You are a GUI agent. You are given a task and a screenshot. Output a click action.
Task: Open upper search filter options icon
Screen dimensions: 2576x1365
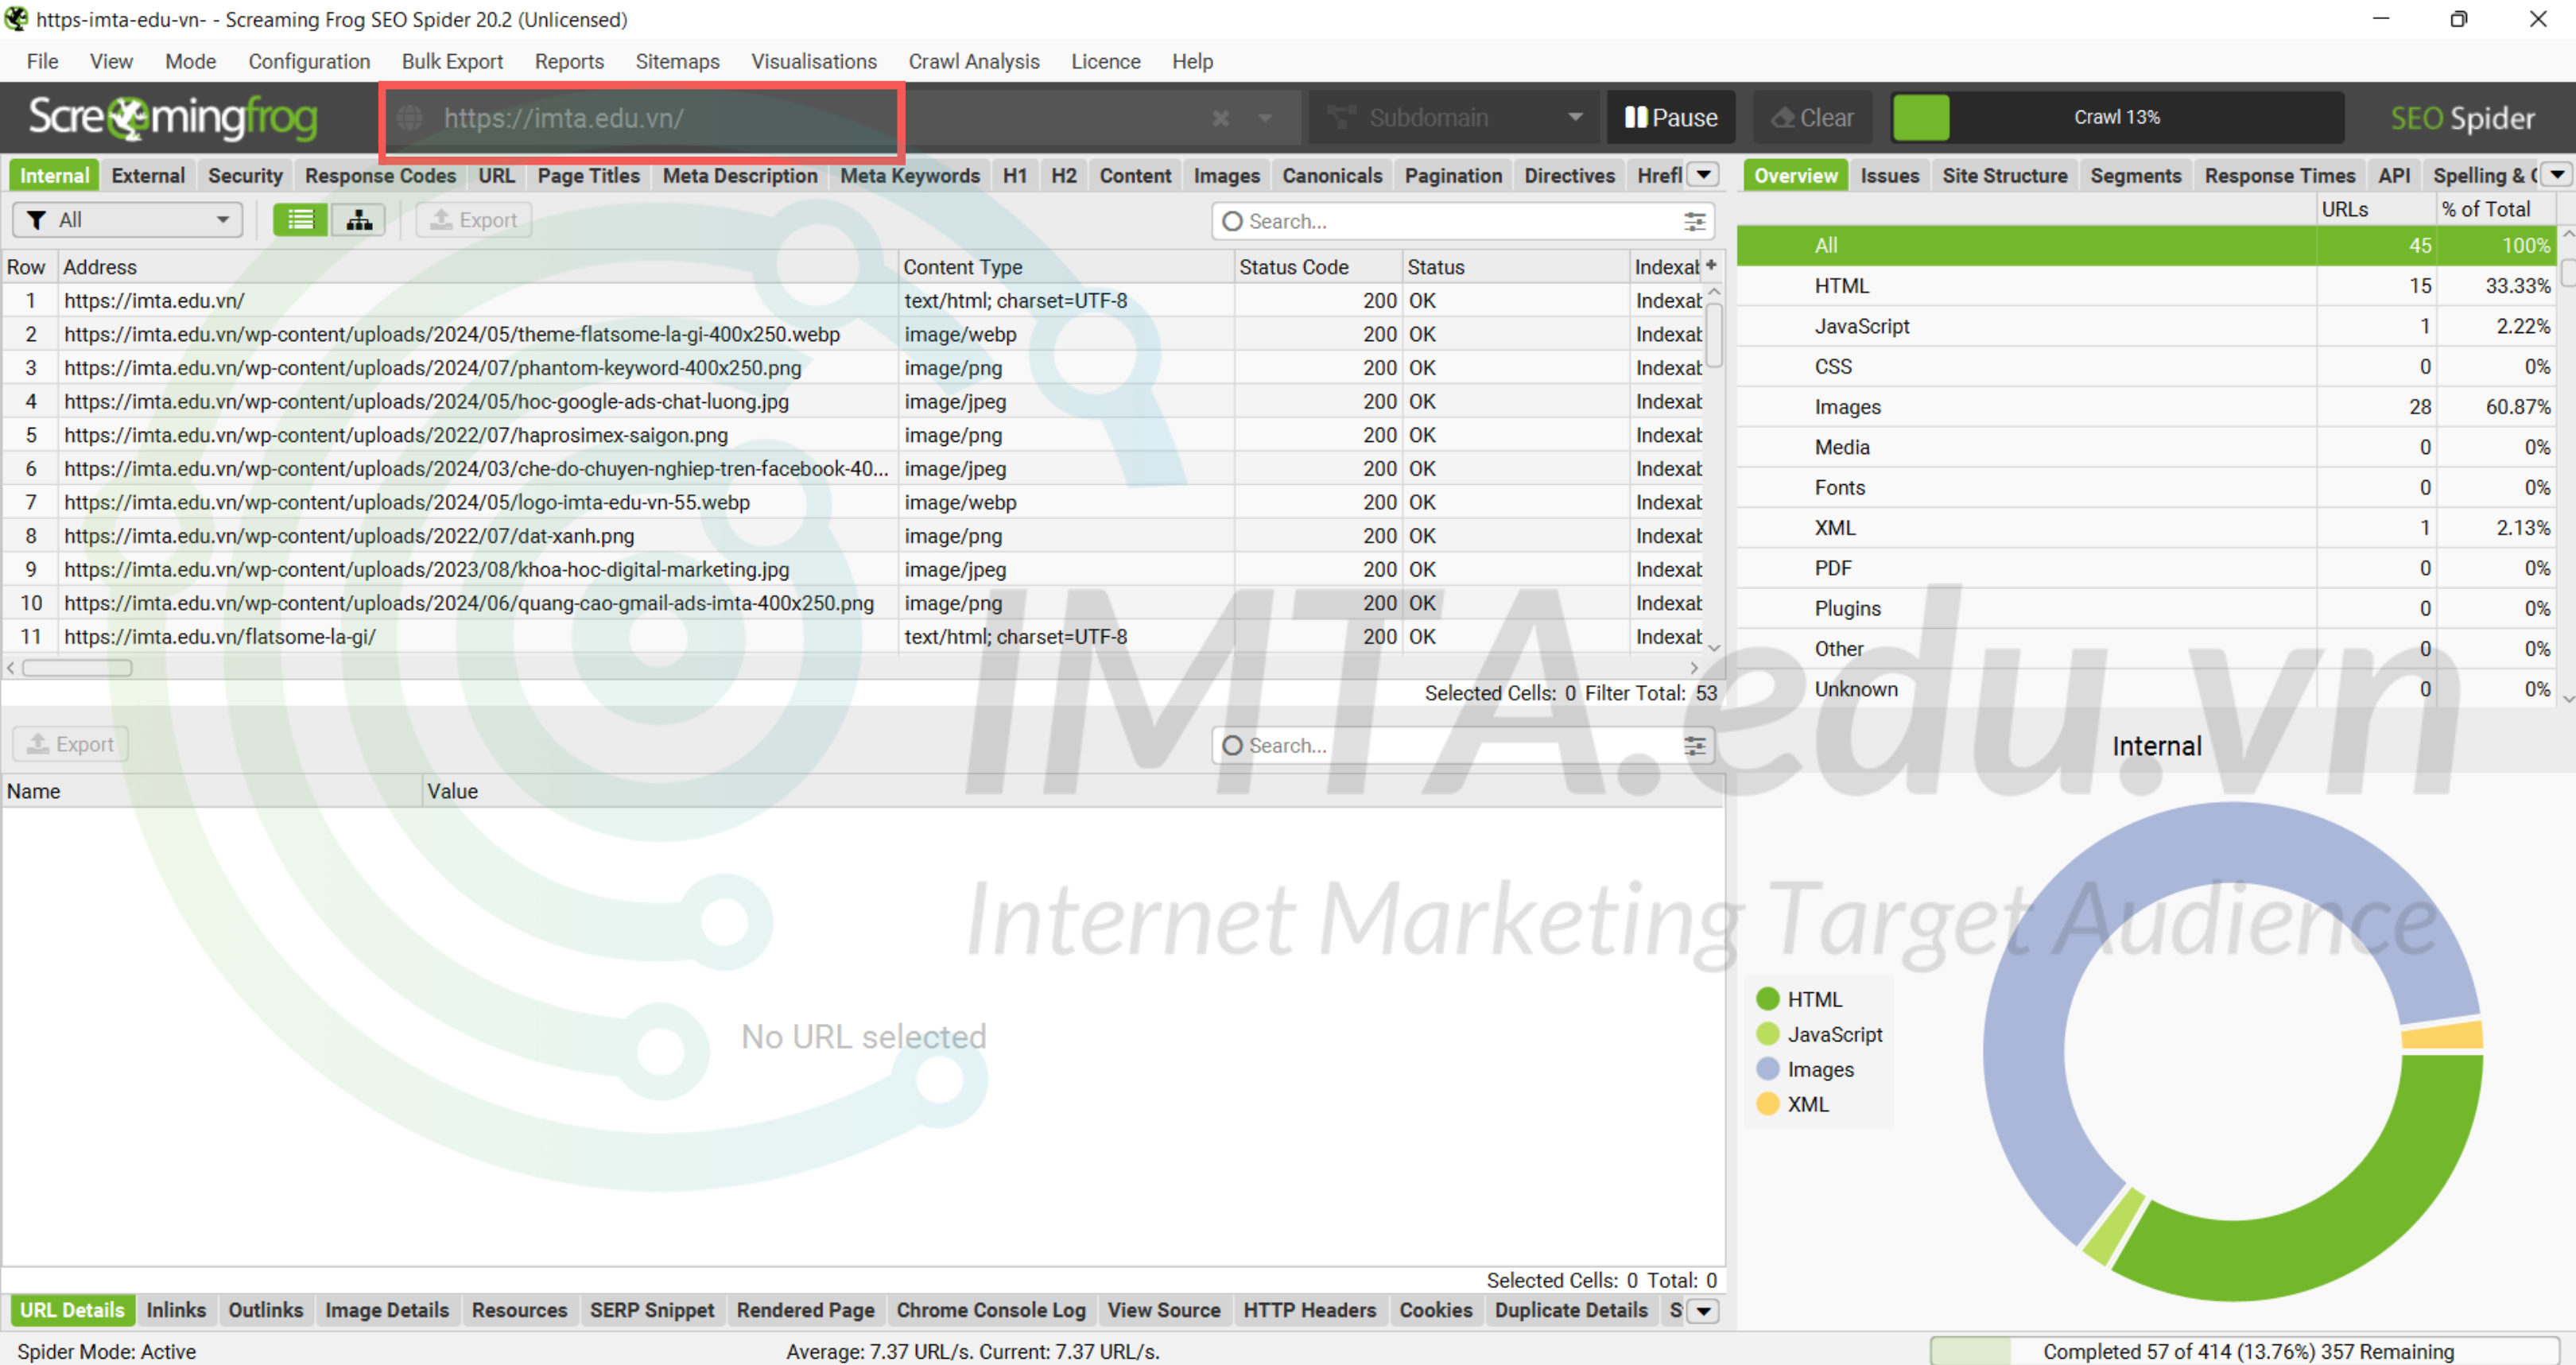[1694, 221]
